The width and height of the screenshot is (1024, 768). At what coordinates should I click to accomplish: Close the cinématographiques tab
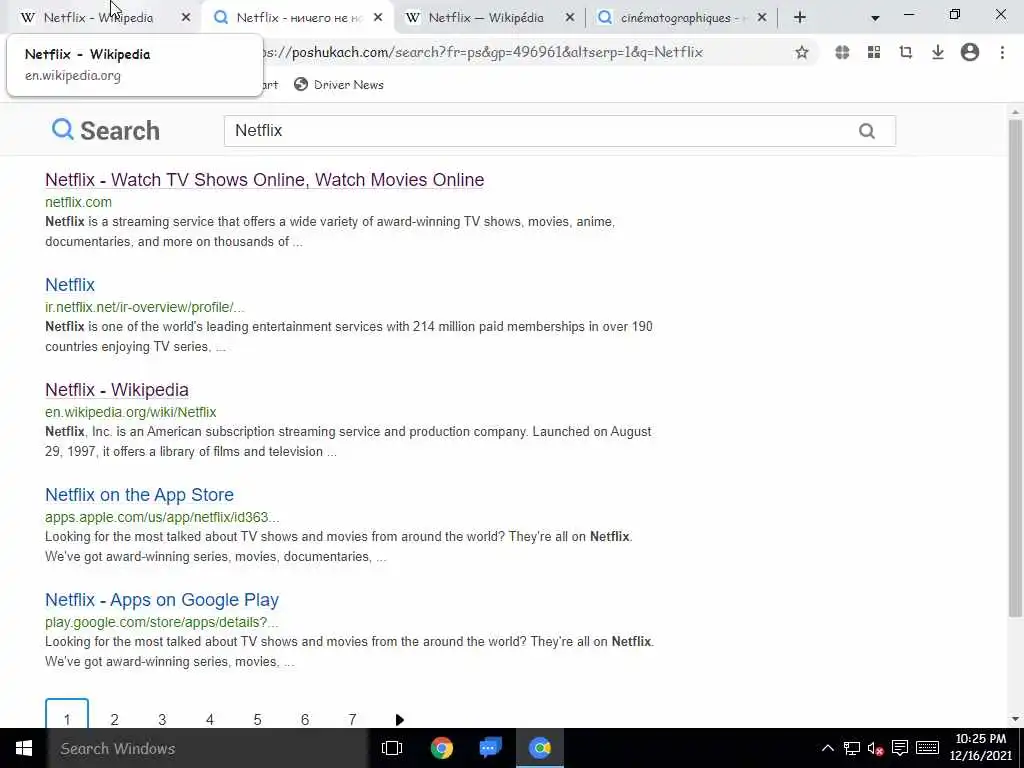pos(762,18)
